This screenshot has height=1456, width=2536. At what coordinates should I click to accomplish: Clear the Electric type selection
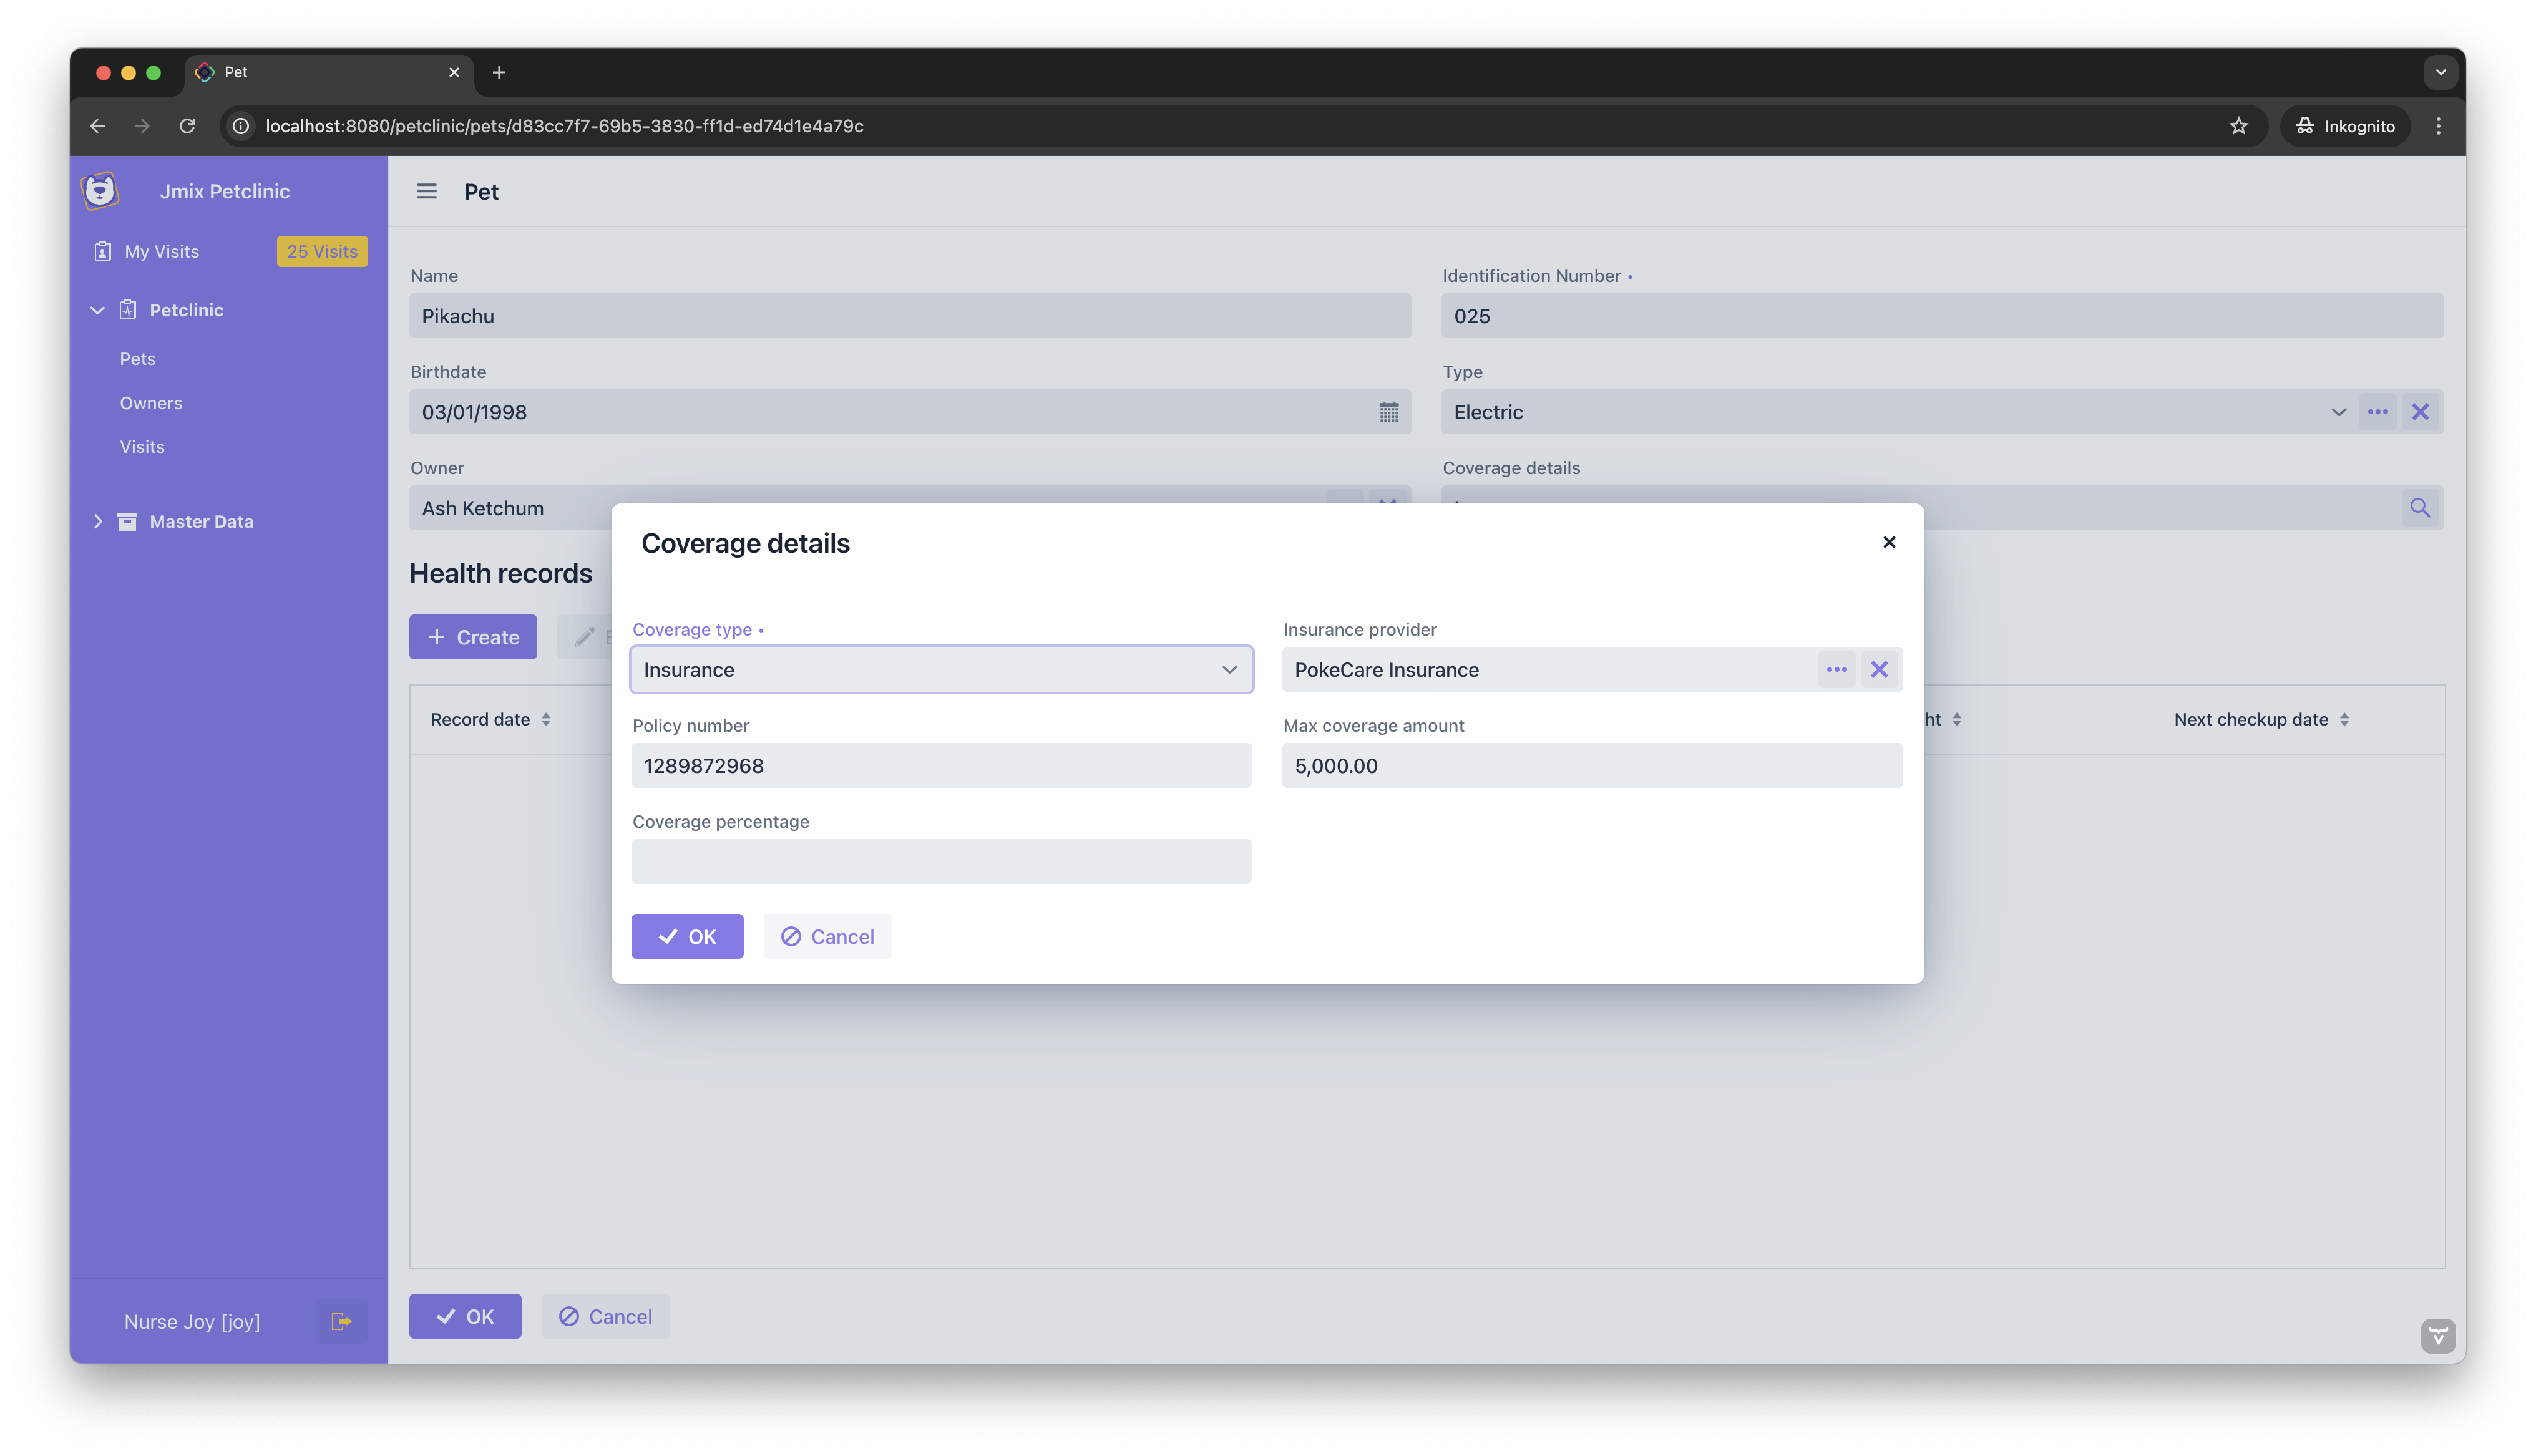(x=2421, y=411)
